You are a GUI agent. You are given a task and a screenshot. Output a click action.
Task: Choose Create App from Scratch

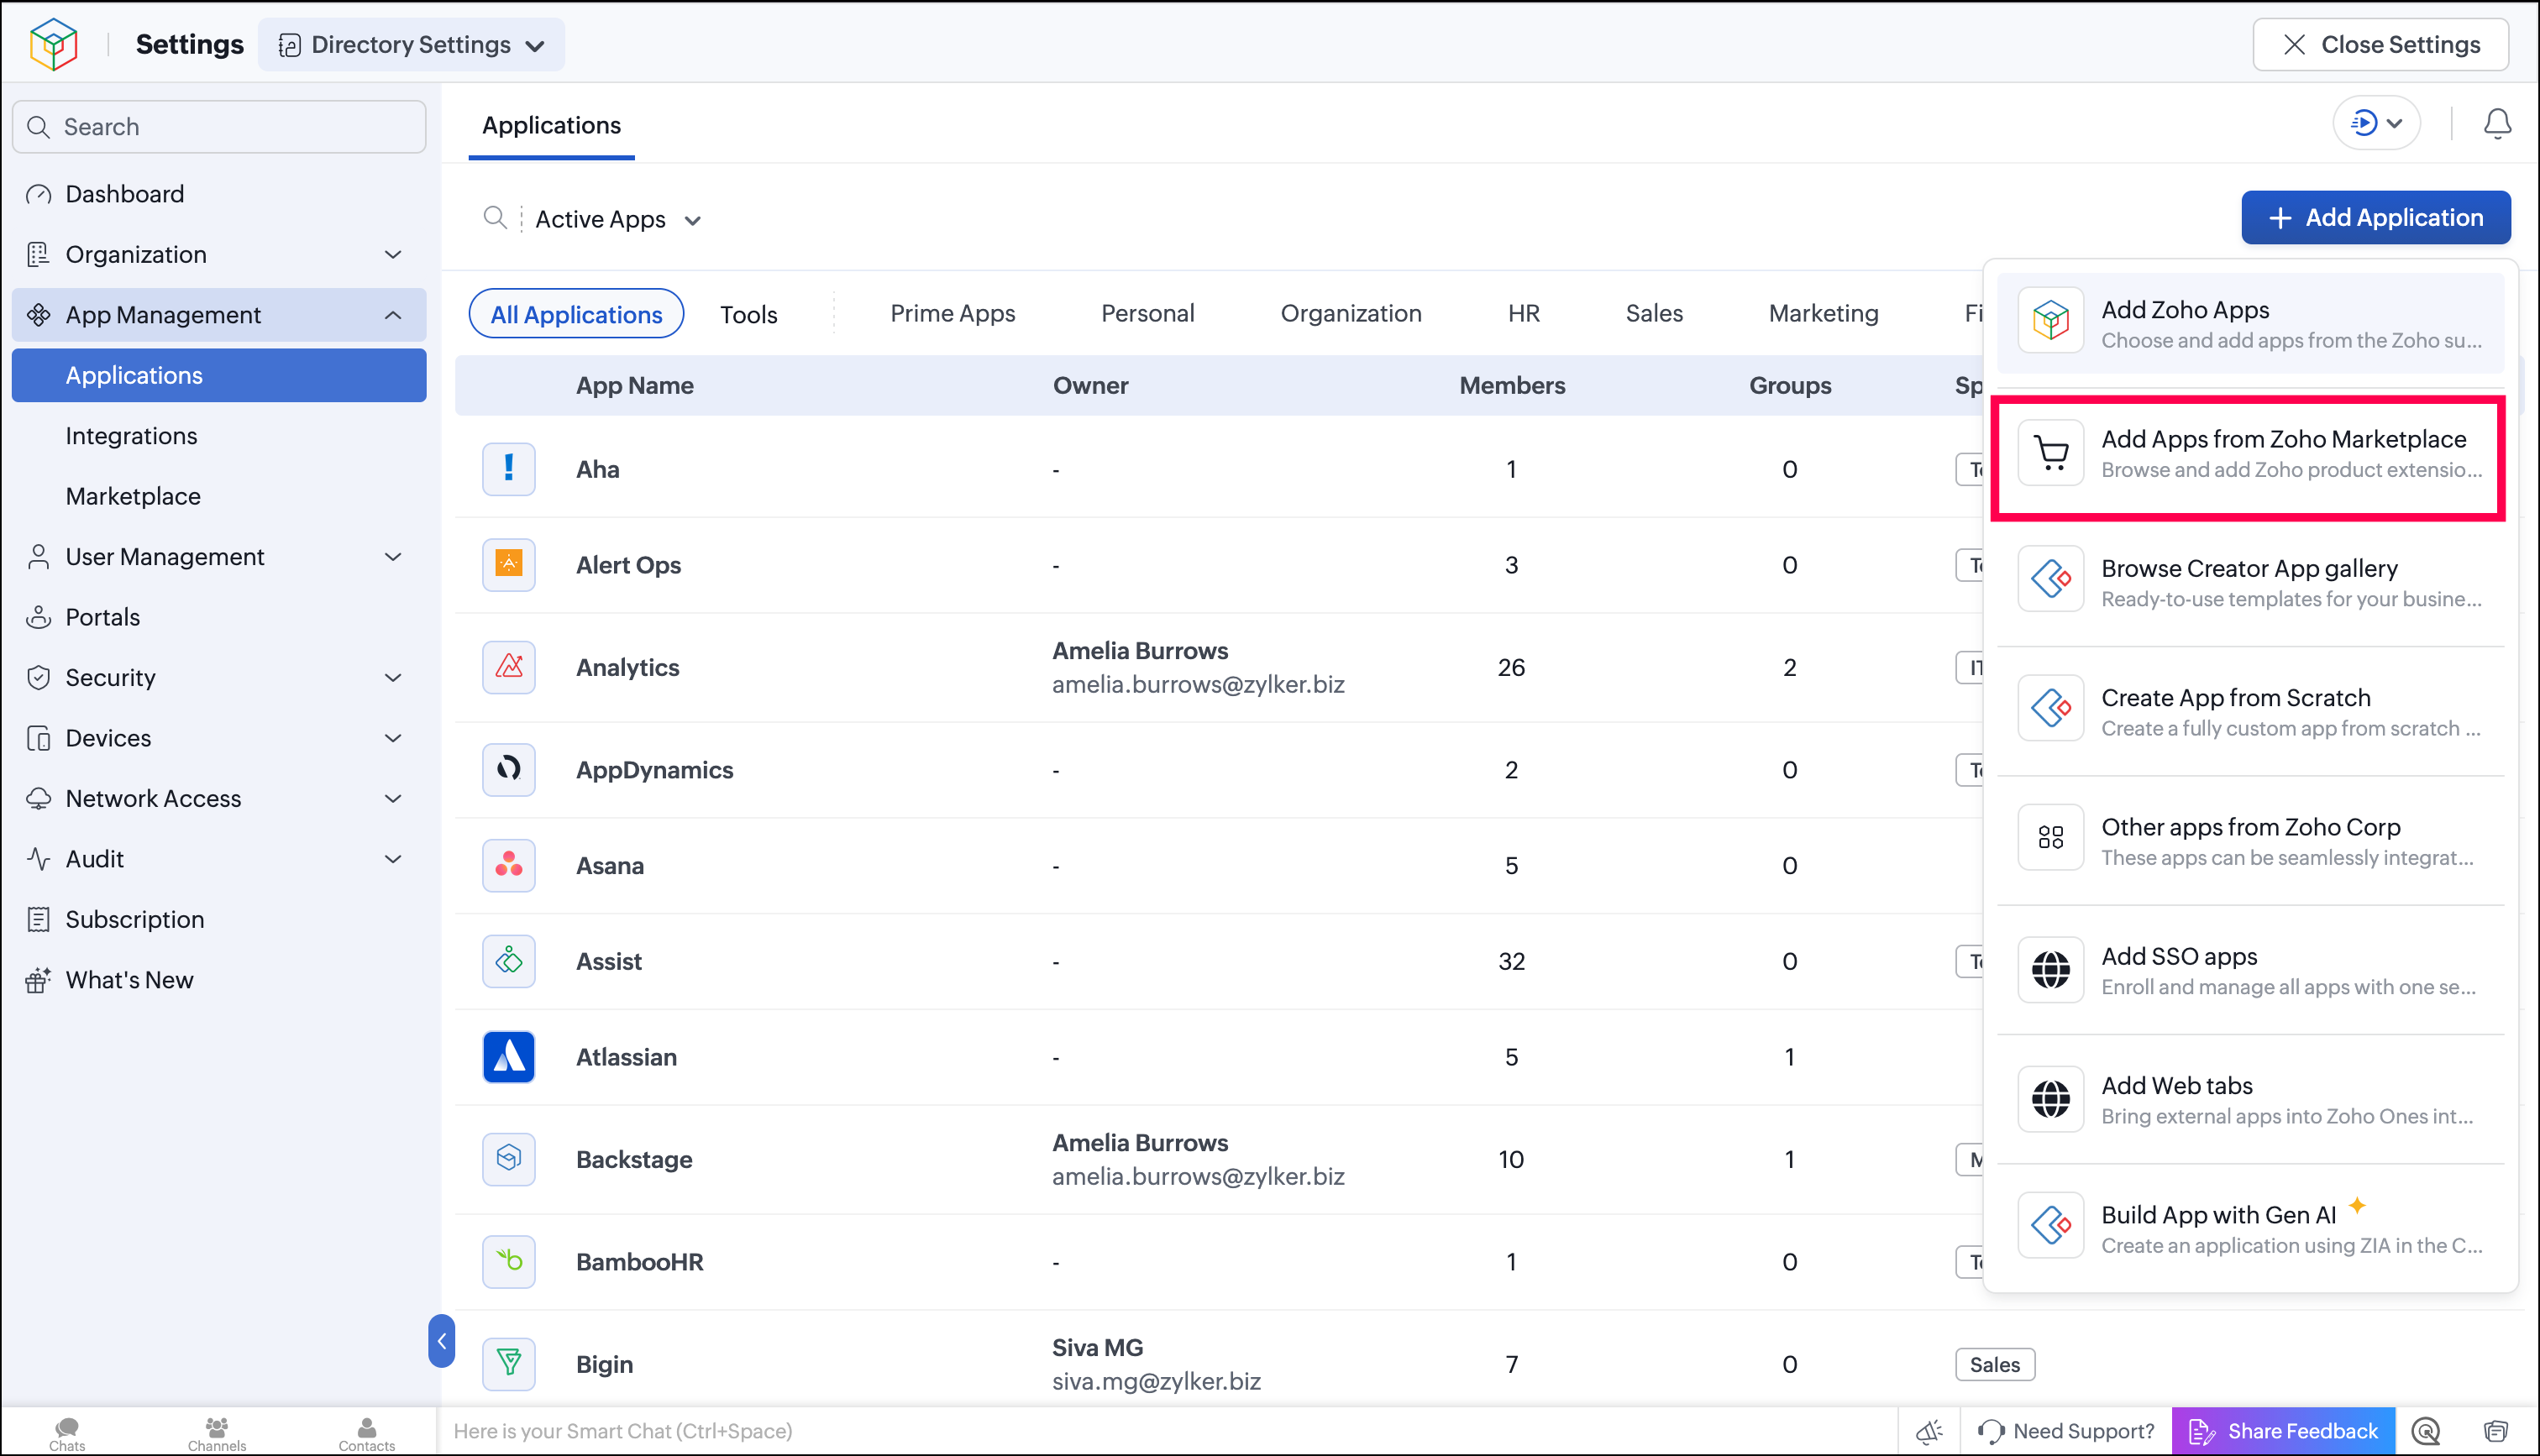[2250, 712]
